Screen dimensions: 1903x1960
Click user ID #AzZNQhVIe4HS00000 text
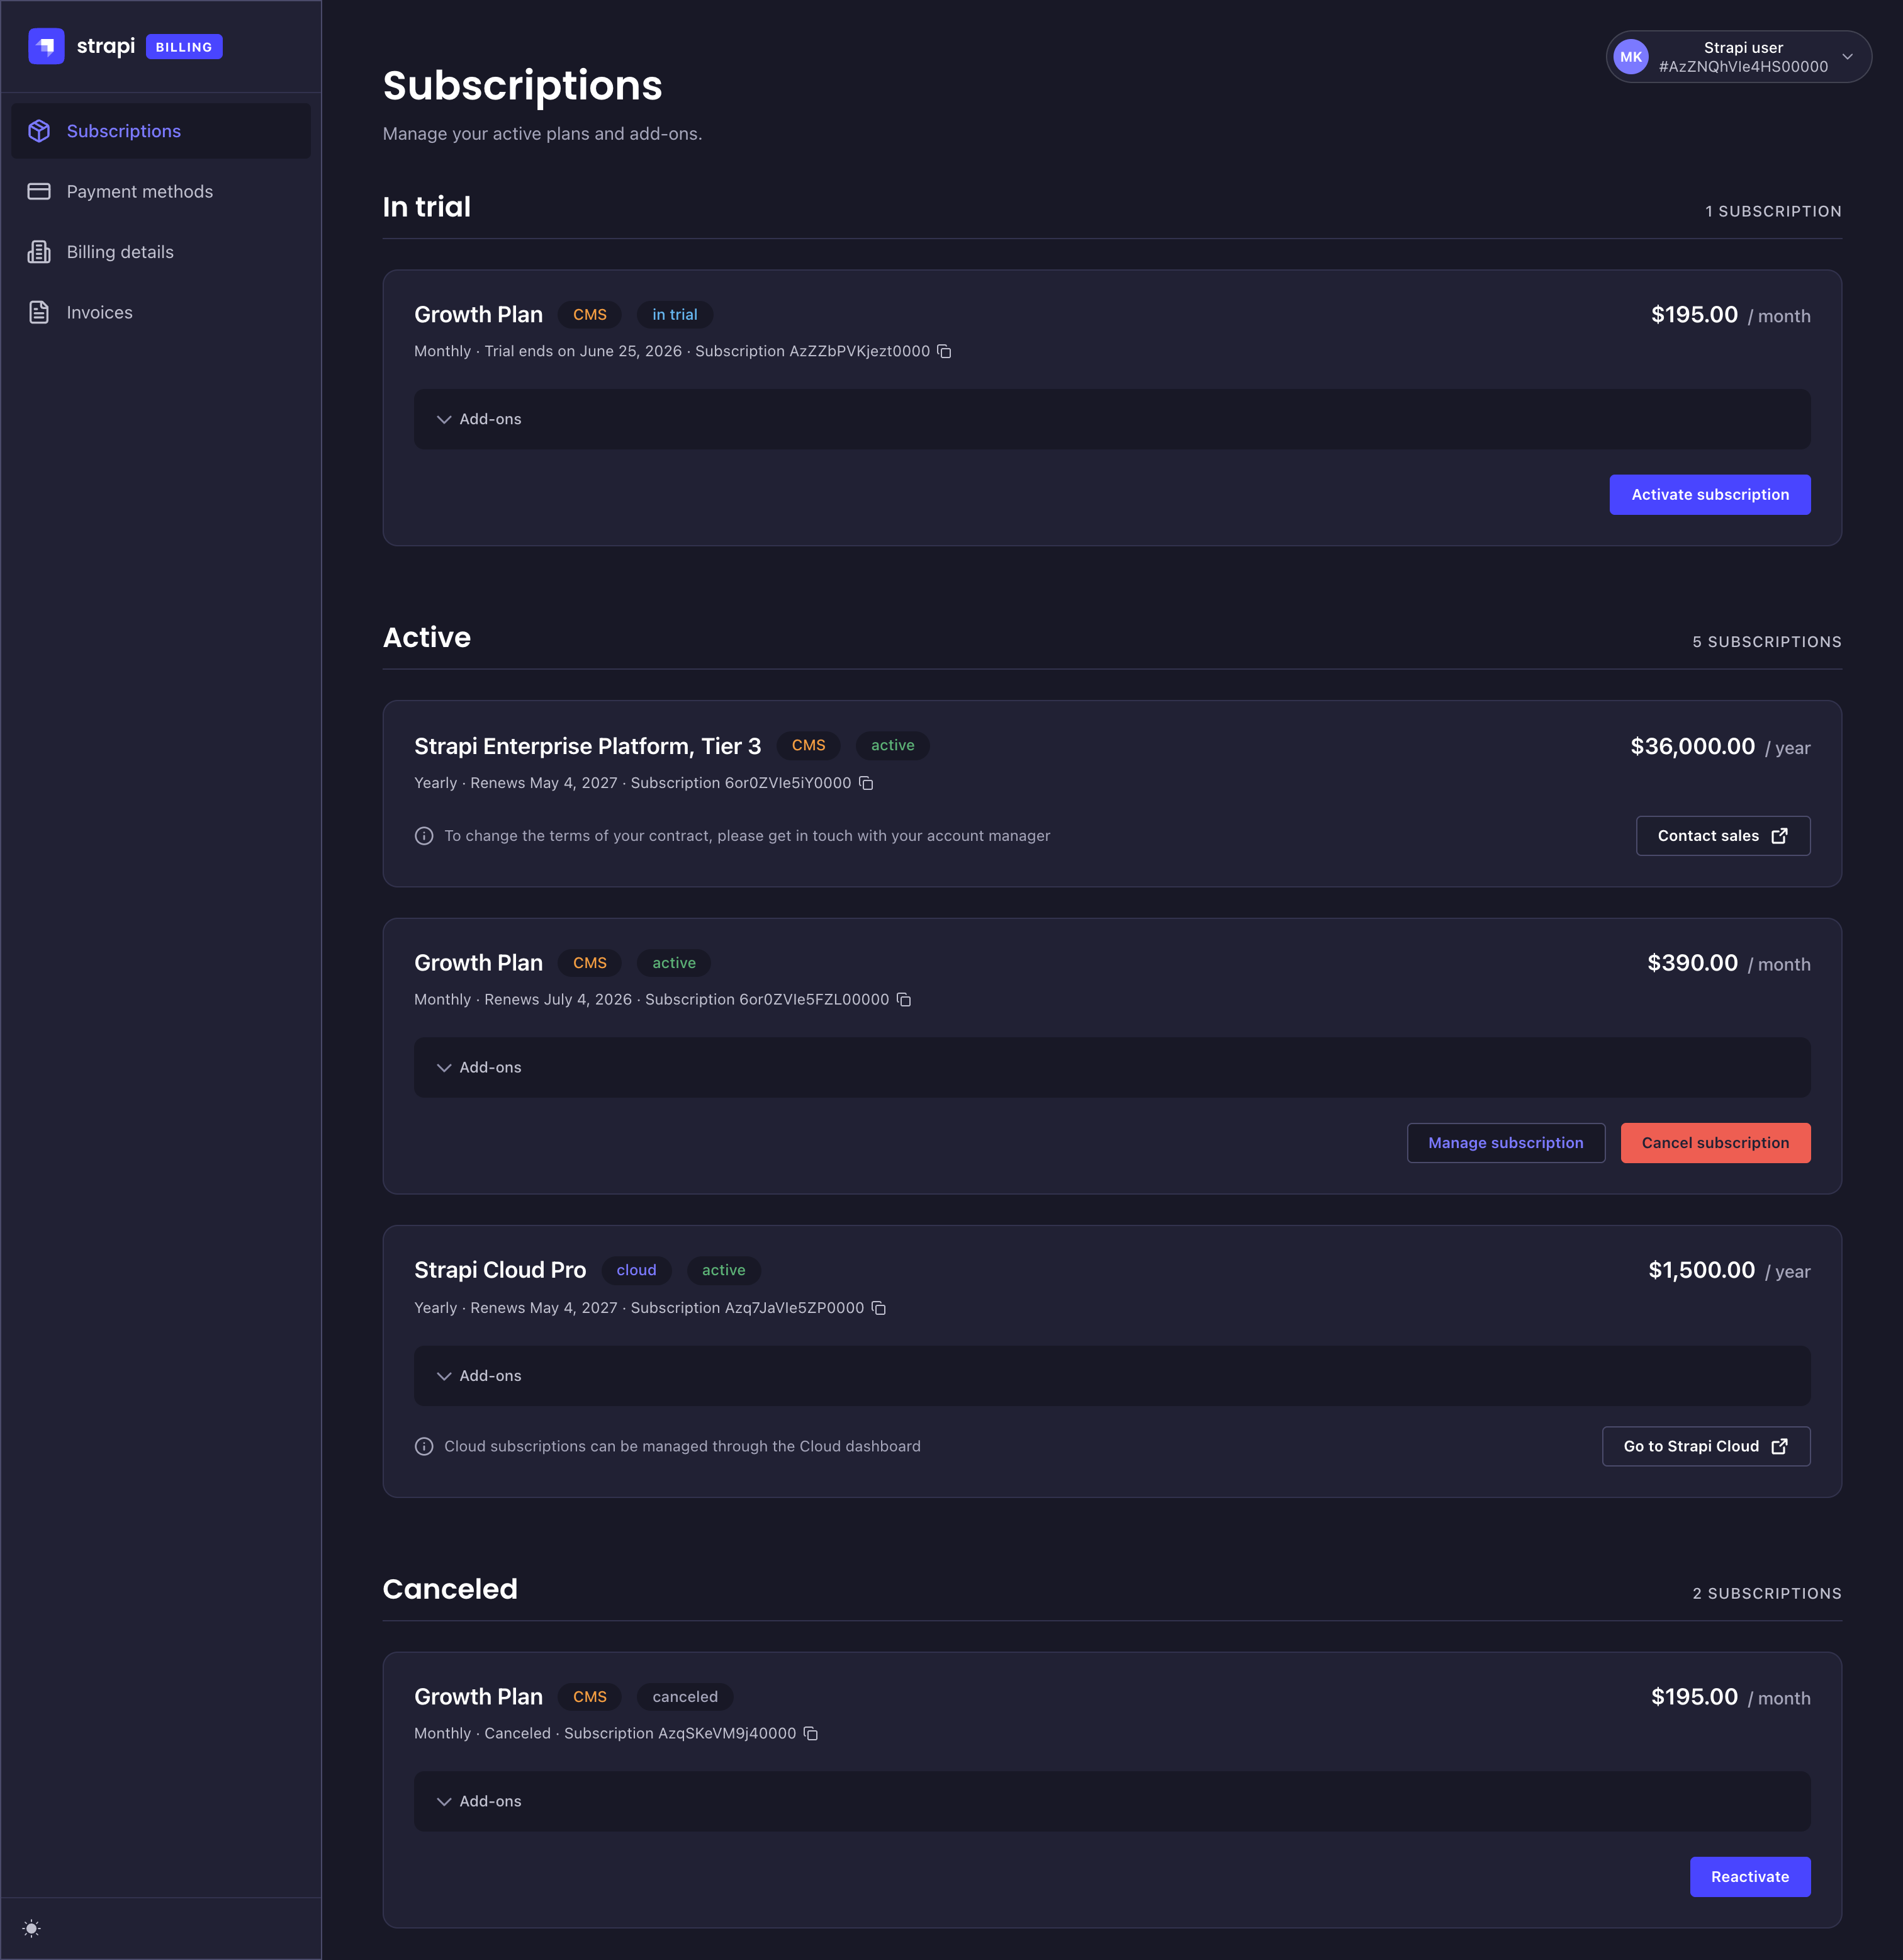1743,67
